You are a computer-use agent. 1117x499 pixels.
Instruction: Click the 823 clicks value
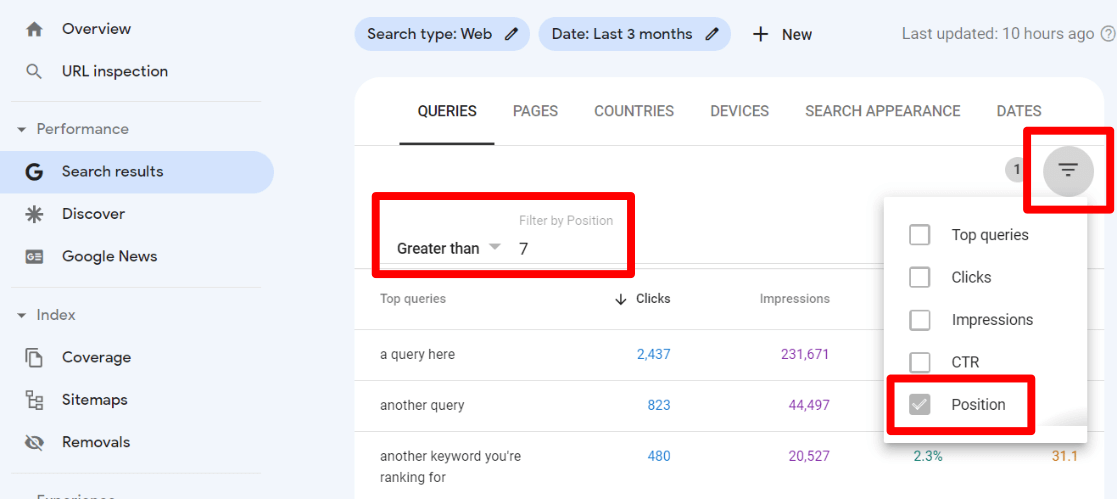point(659,406)
